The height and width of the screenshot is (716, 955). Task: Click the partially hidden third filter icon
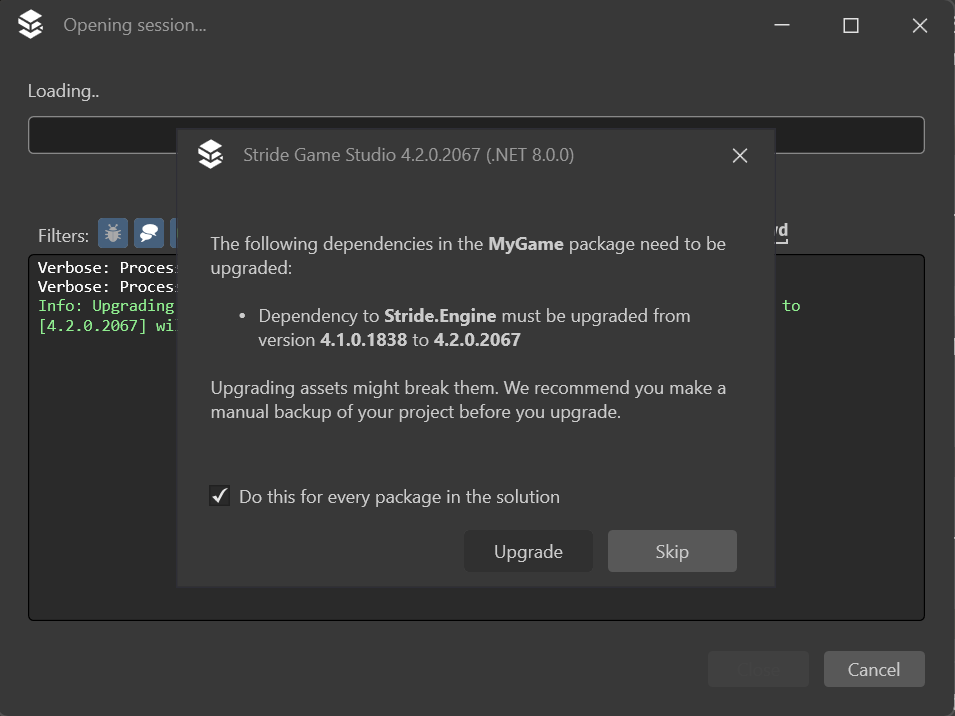point(175,233)
